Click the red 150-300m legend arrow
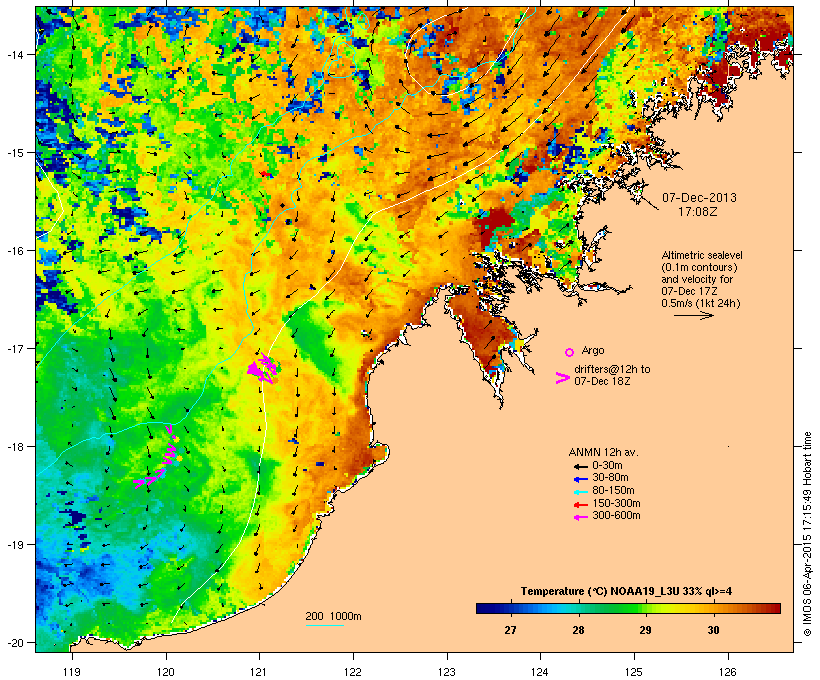 pos(581,504)
